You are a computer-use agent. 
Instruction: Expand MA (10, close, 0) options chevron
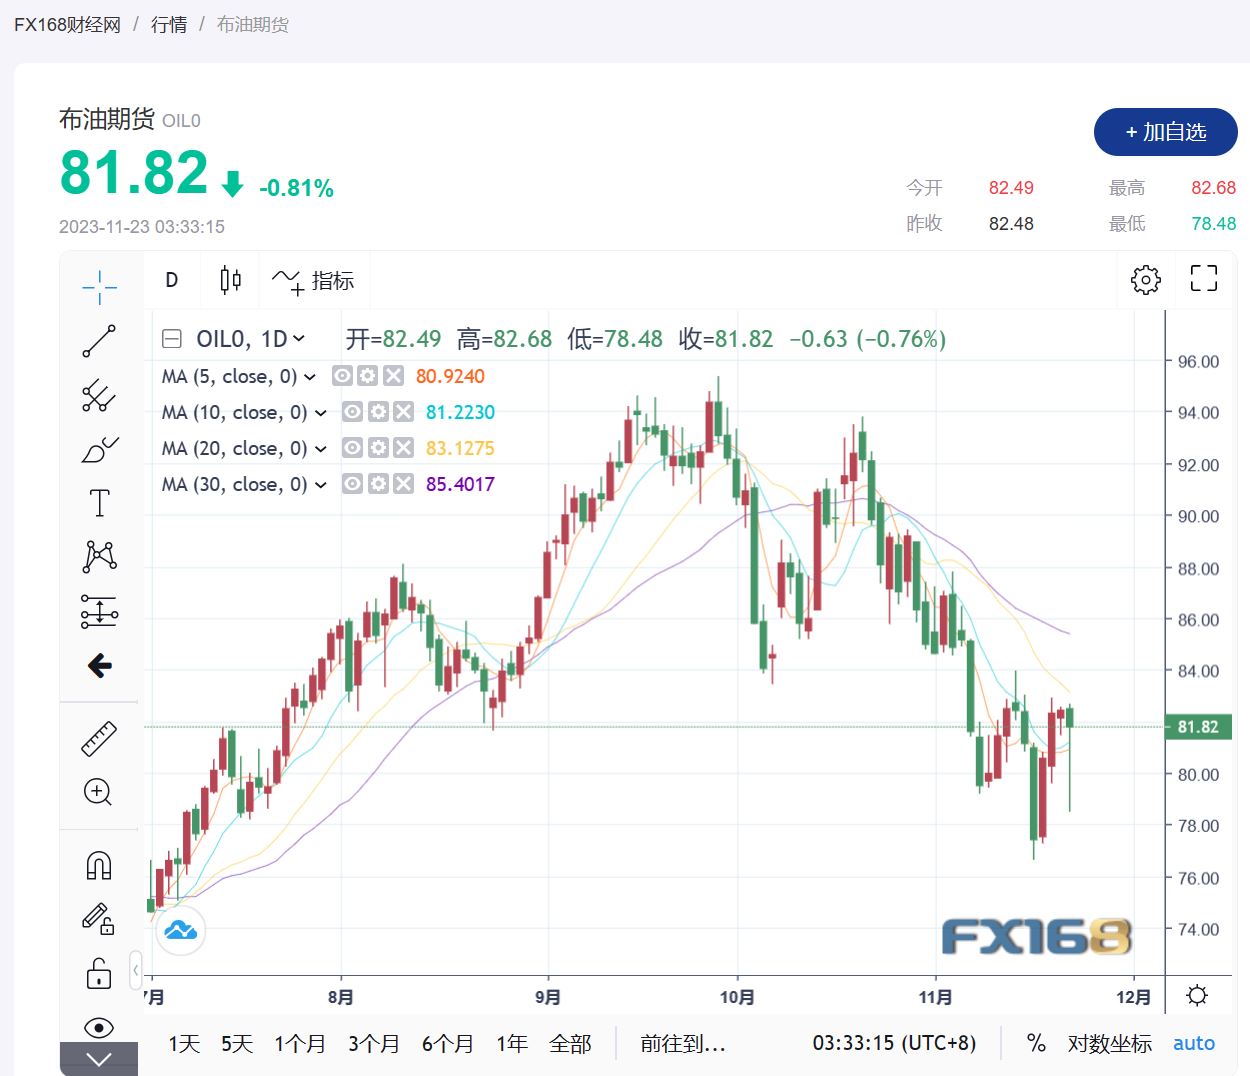click(321, 413)
